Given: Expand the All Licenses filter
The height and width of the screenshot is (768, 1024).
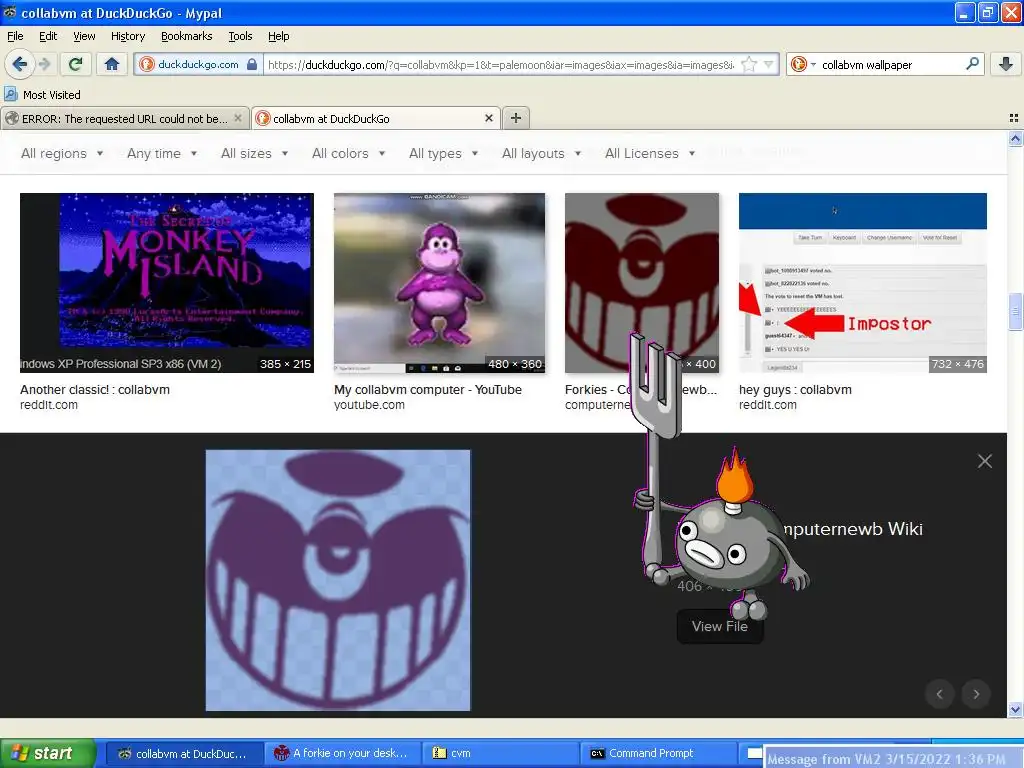Looking at the screenshot, I should pos(650,153).
